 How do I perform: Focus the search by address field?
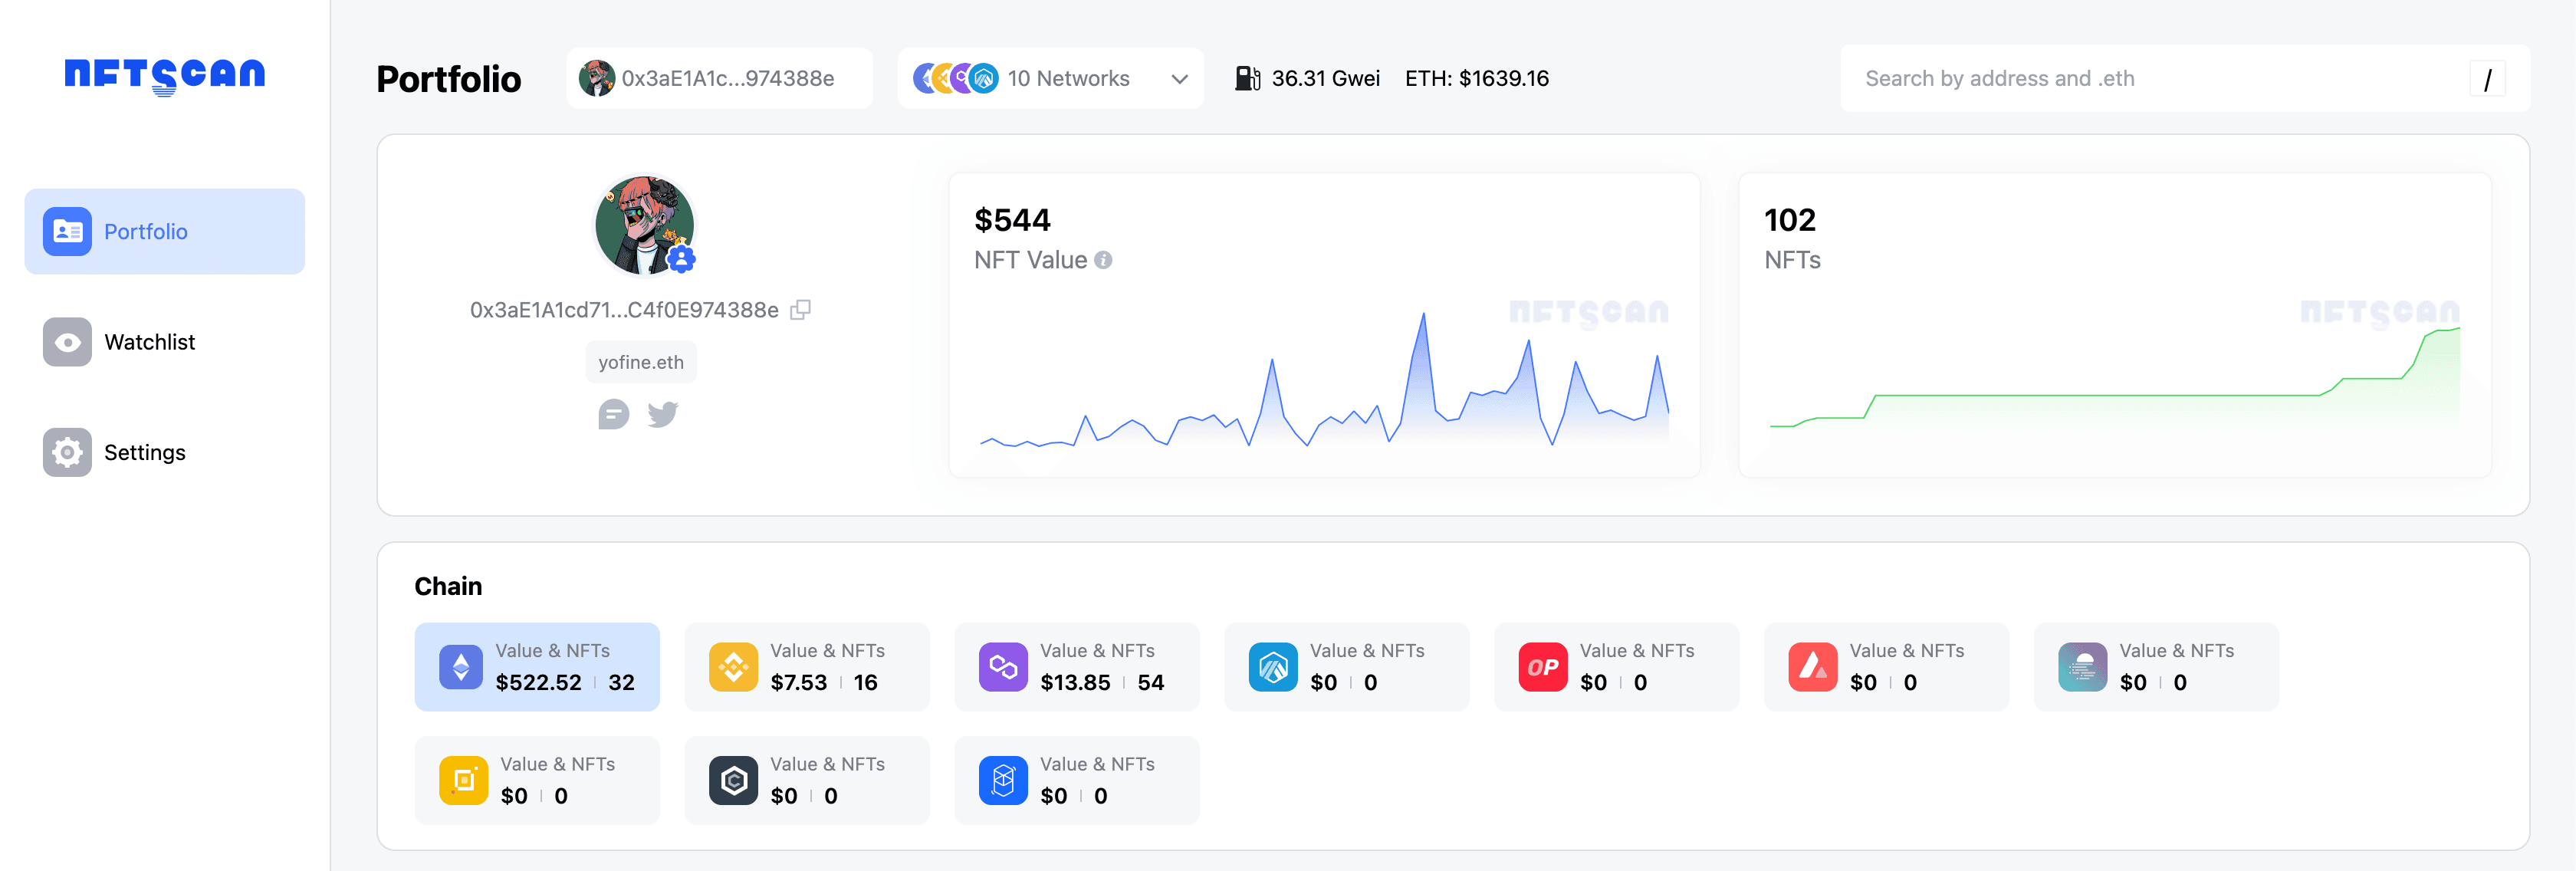[2150, 78]
